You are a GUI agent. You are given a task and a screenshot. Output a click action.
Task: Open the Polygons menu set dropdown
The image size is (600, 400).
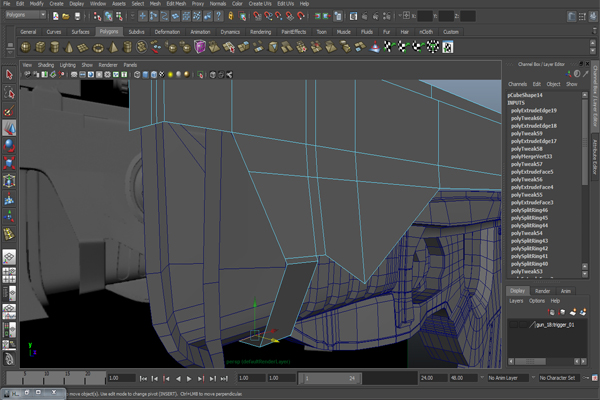click(x=26, y=15)
